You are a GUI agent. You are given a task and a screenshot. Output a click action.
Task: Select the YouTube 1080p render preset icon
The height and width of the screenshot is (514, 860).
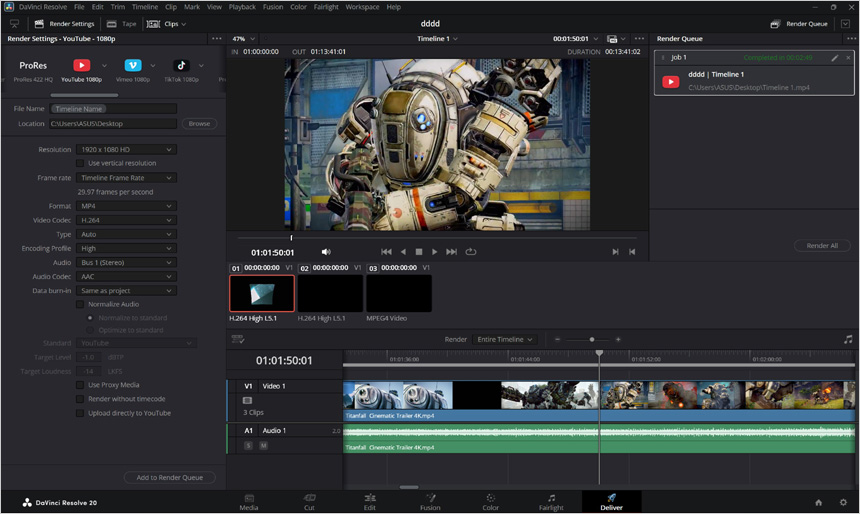point(82,65)
